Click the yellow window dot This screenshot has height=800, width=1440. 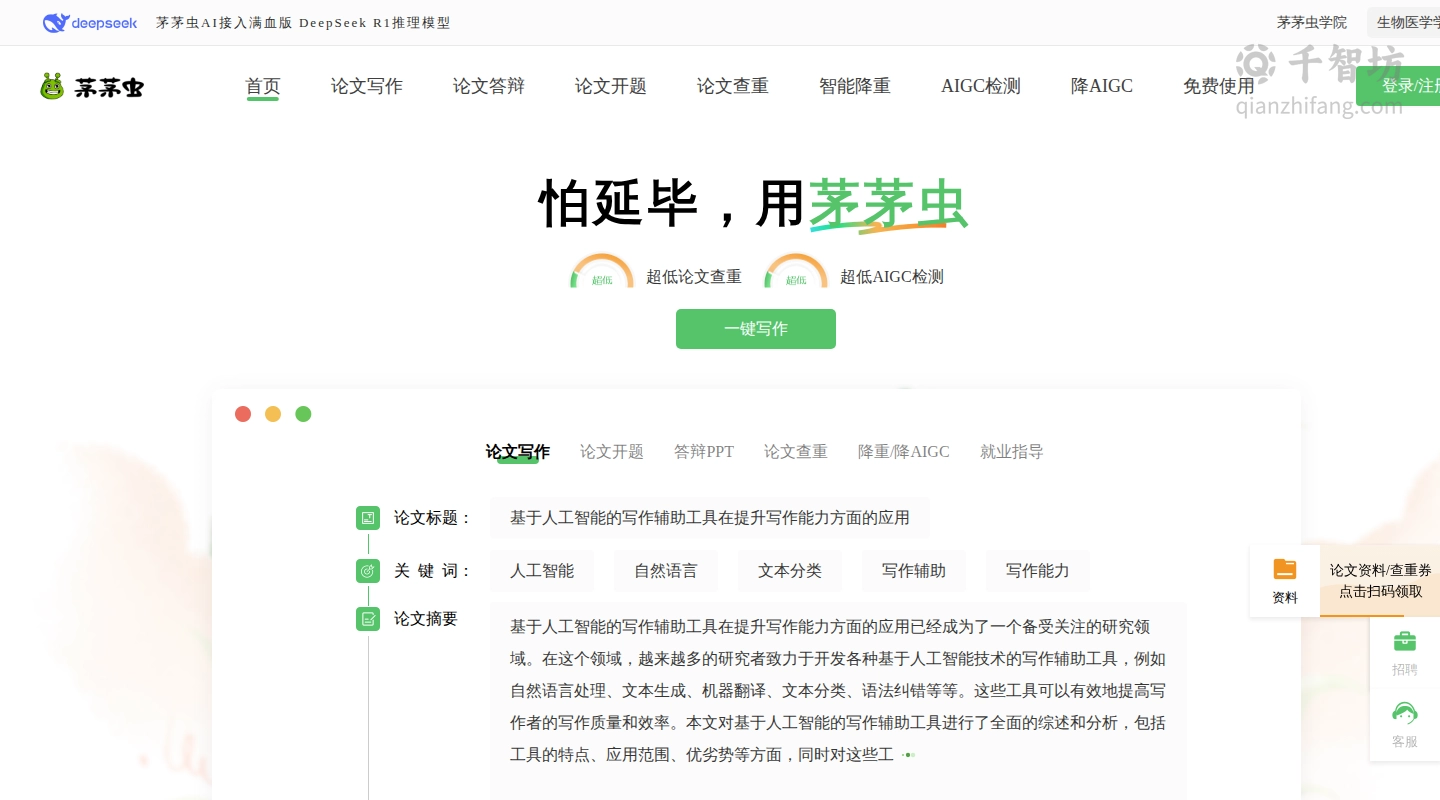(273, 414)
